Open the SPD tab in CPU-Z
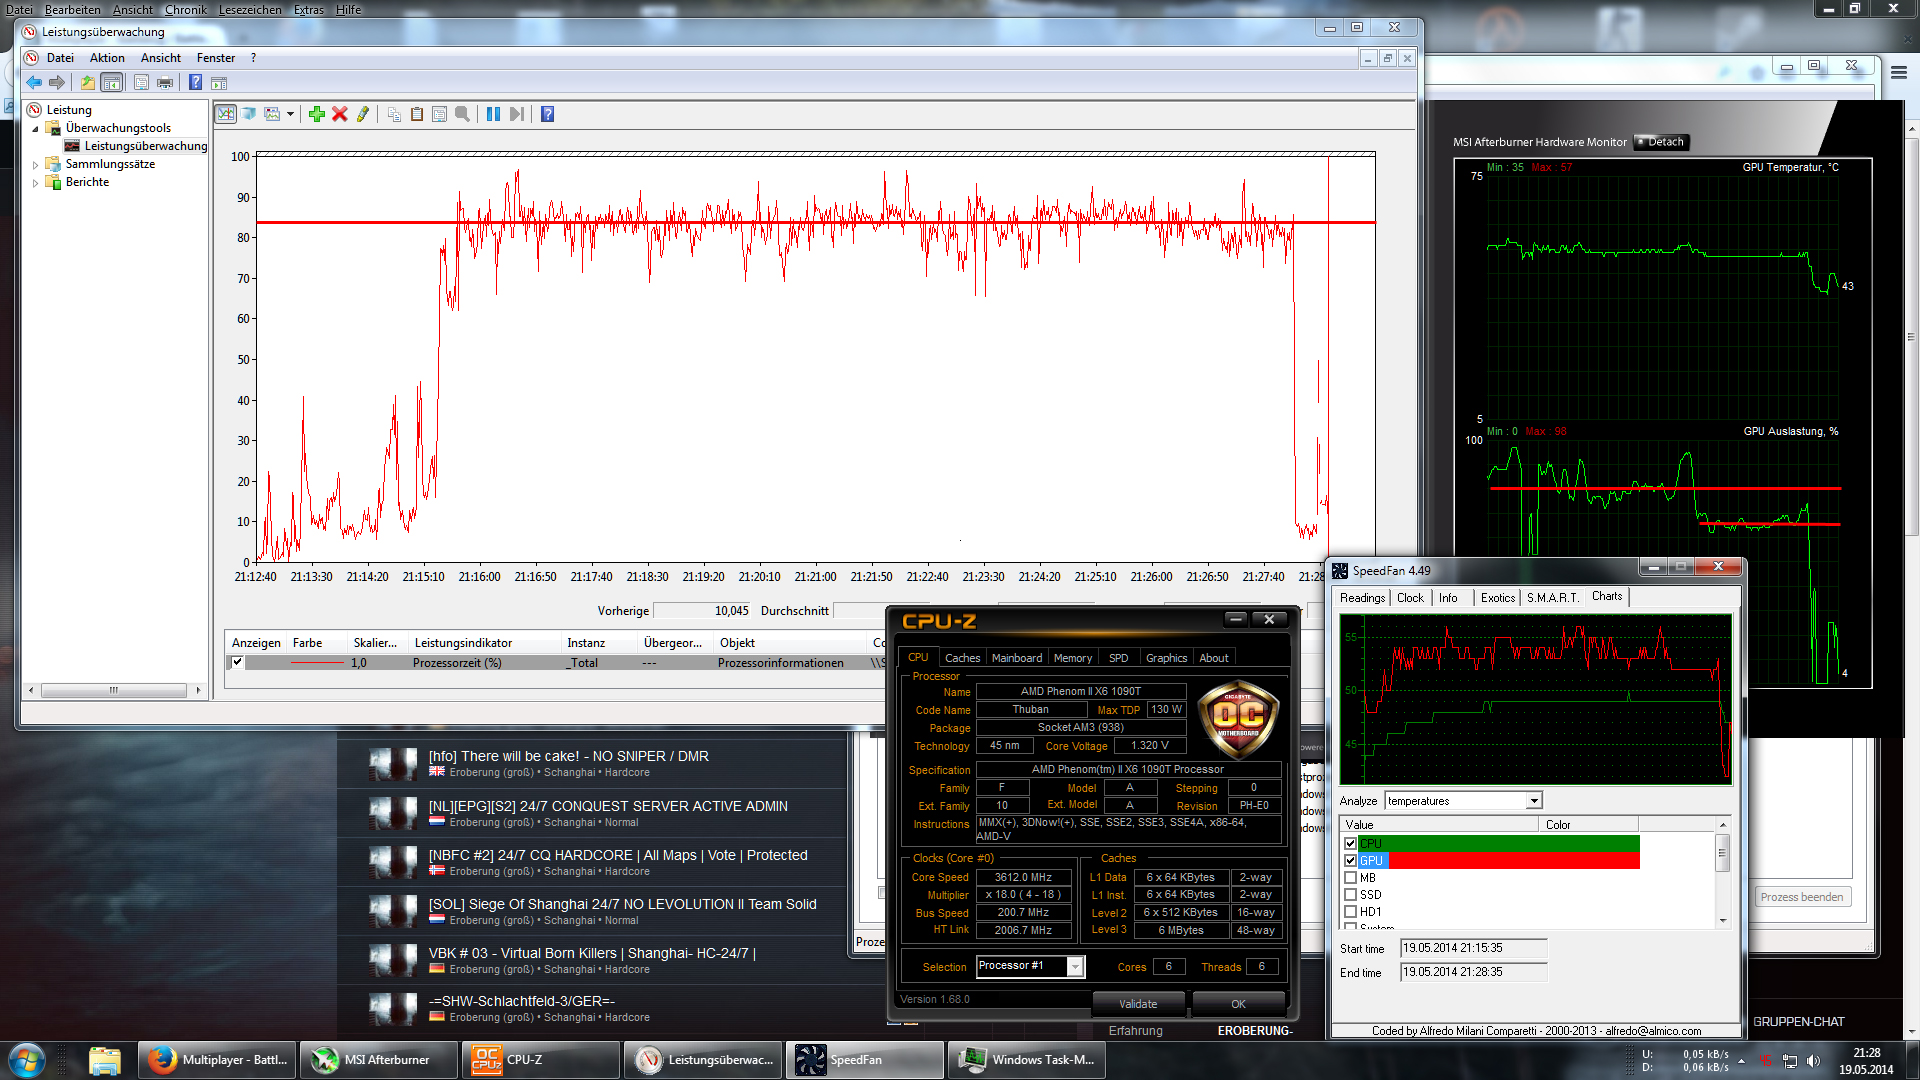1920x1080 pixels. (x=1118, y=658)
